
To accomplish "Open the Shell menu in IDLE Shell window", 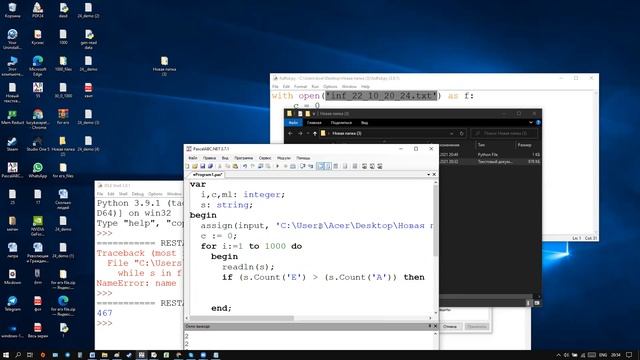I will coord(123,194).
